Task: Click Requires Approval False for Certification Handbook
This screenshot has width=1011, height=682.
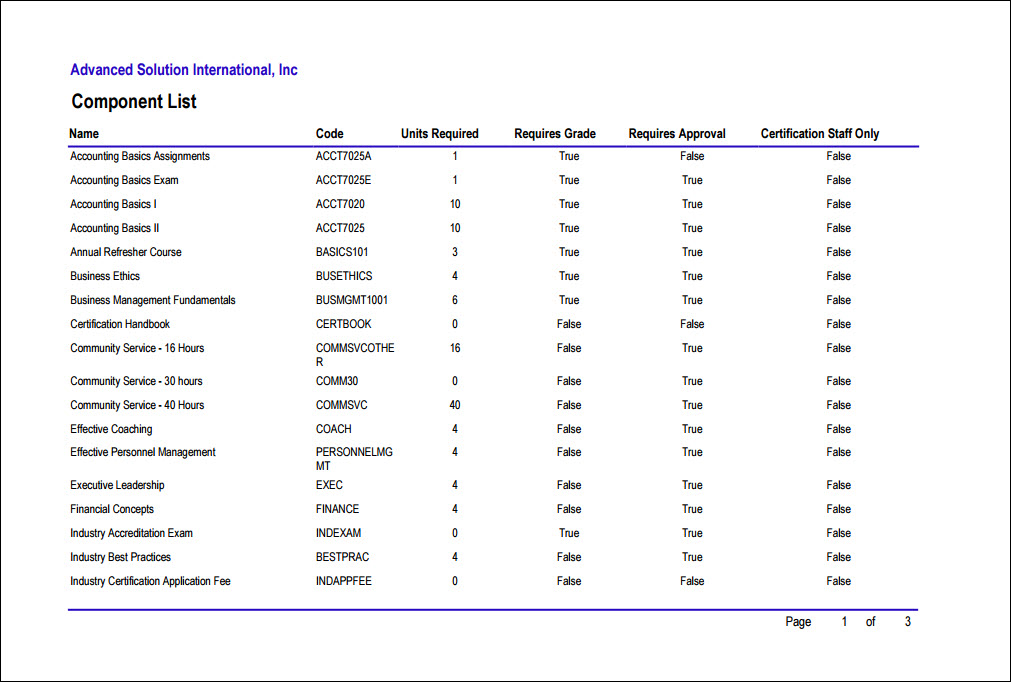Action: (x=692, y=324)
